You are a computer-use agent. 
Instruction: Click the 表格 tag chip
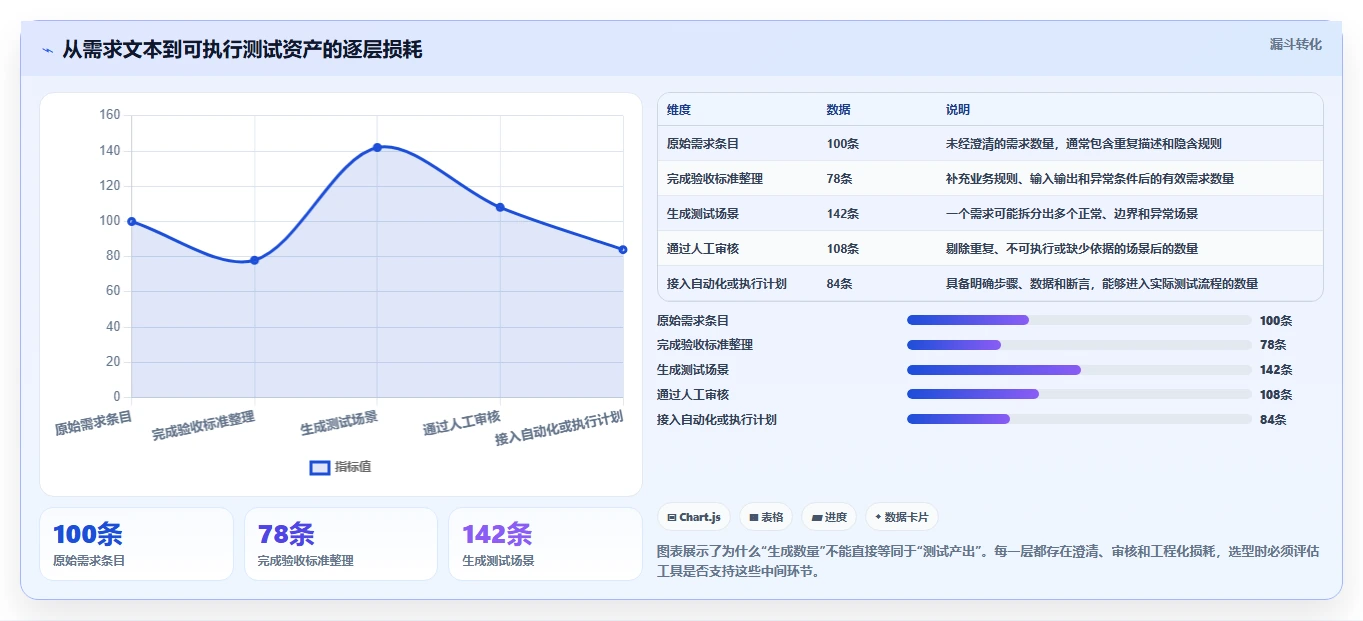(x=765, y=517)
